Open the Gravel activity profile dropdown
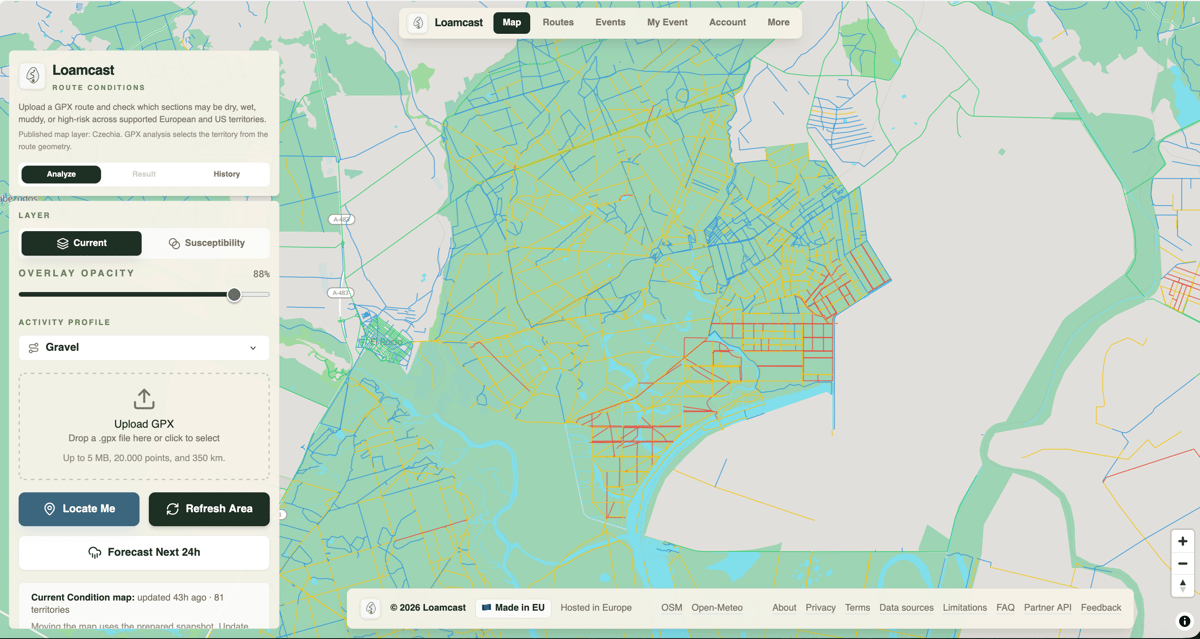Screen dimensions: 1200x639 click(x=144, y=348)
